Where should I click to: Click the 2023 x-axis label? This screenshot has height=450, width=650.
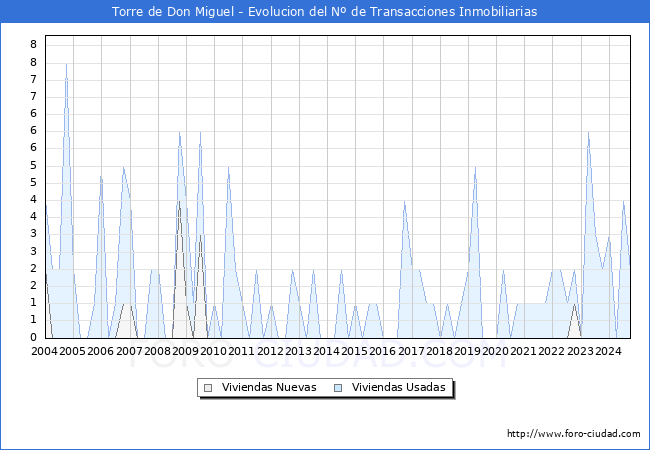point(580,351)
